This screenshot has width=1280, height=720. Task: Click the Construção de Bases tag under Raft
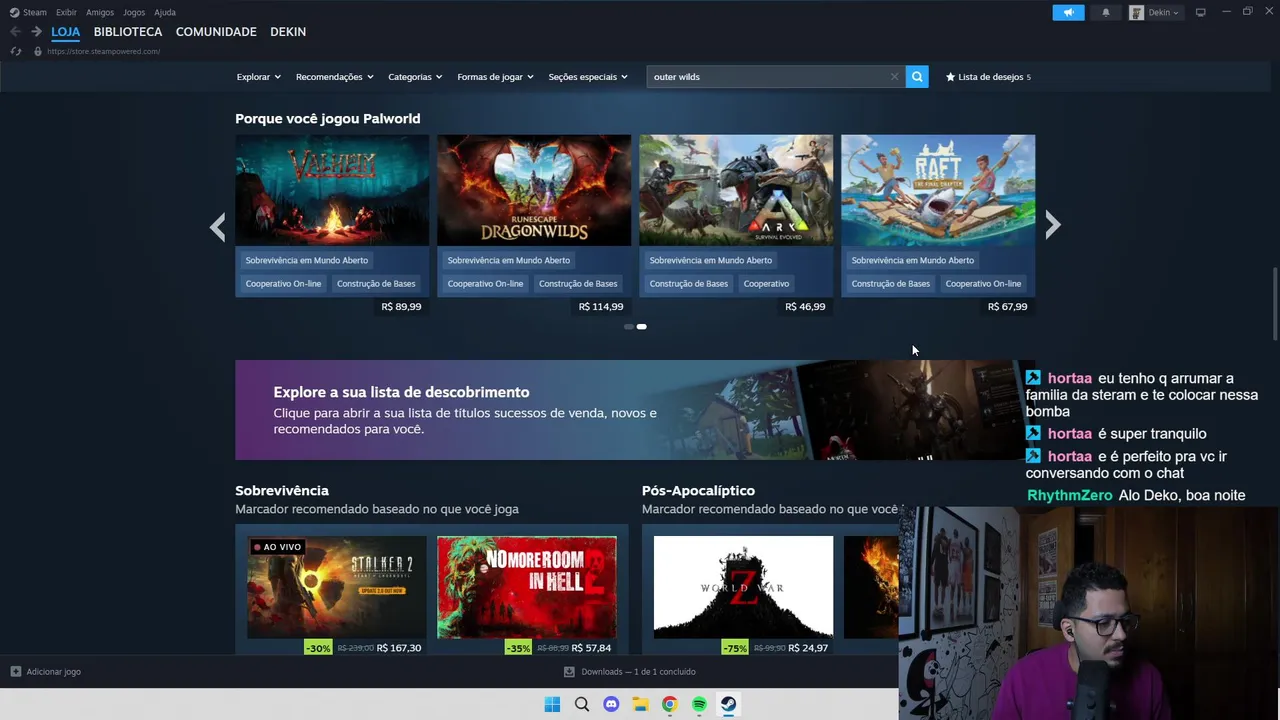click(891, 284)
